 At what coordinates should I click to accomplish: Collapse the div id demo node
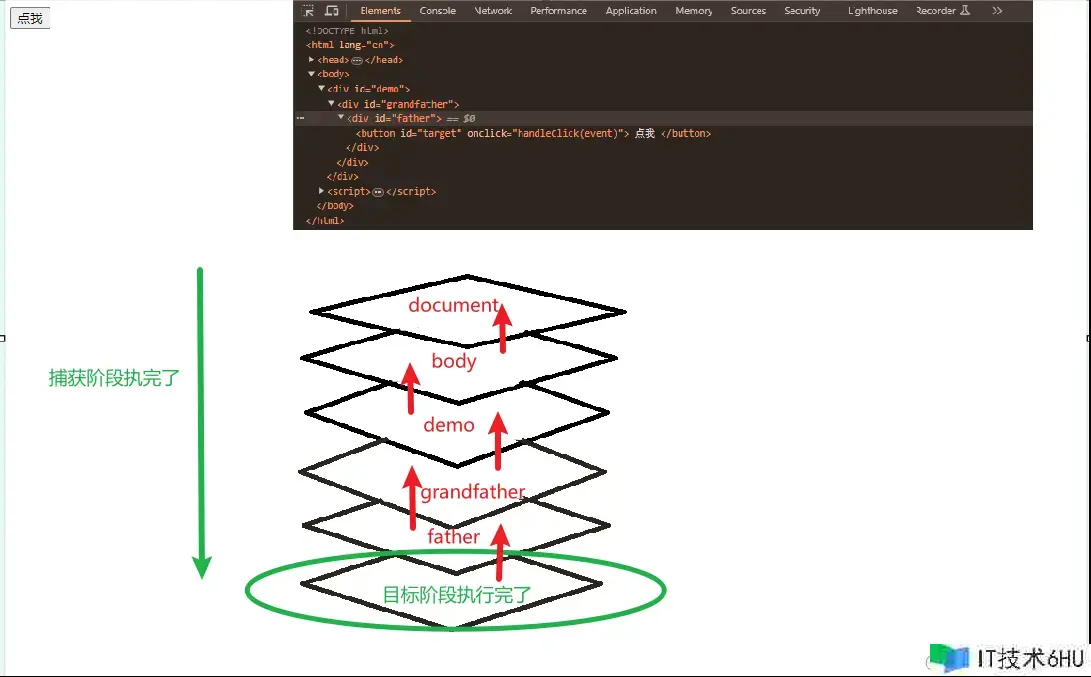(x=321, y=88)
